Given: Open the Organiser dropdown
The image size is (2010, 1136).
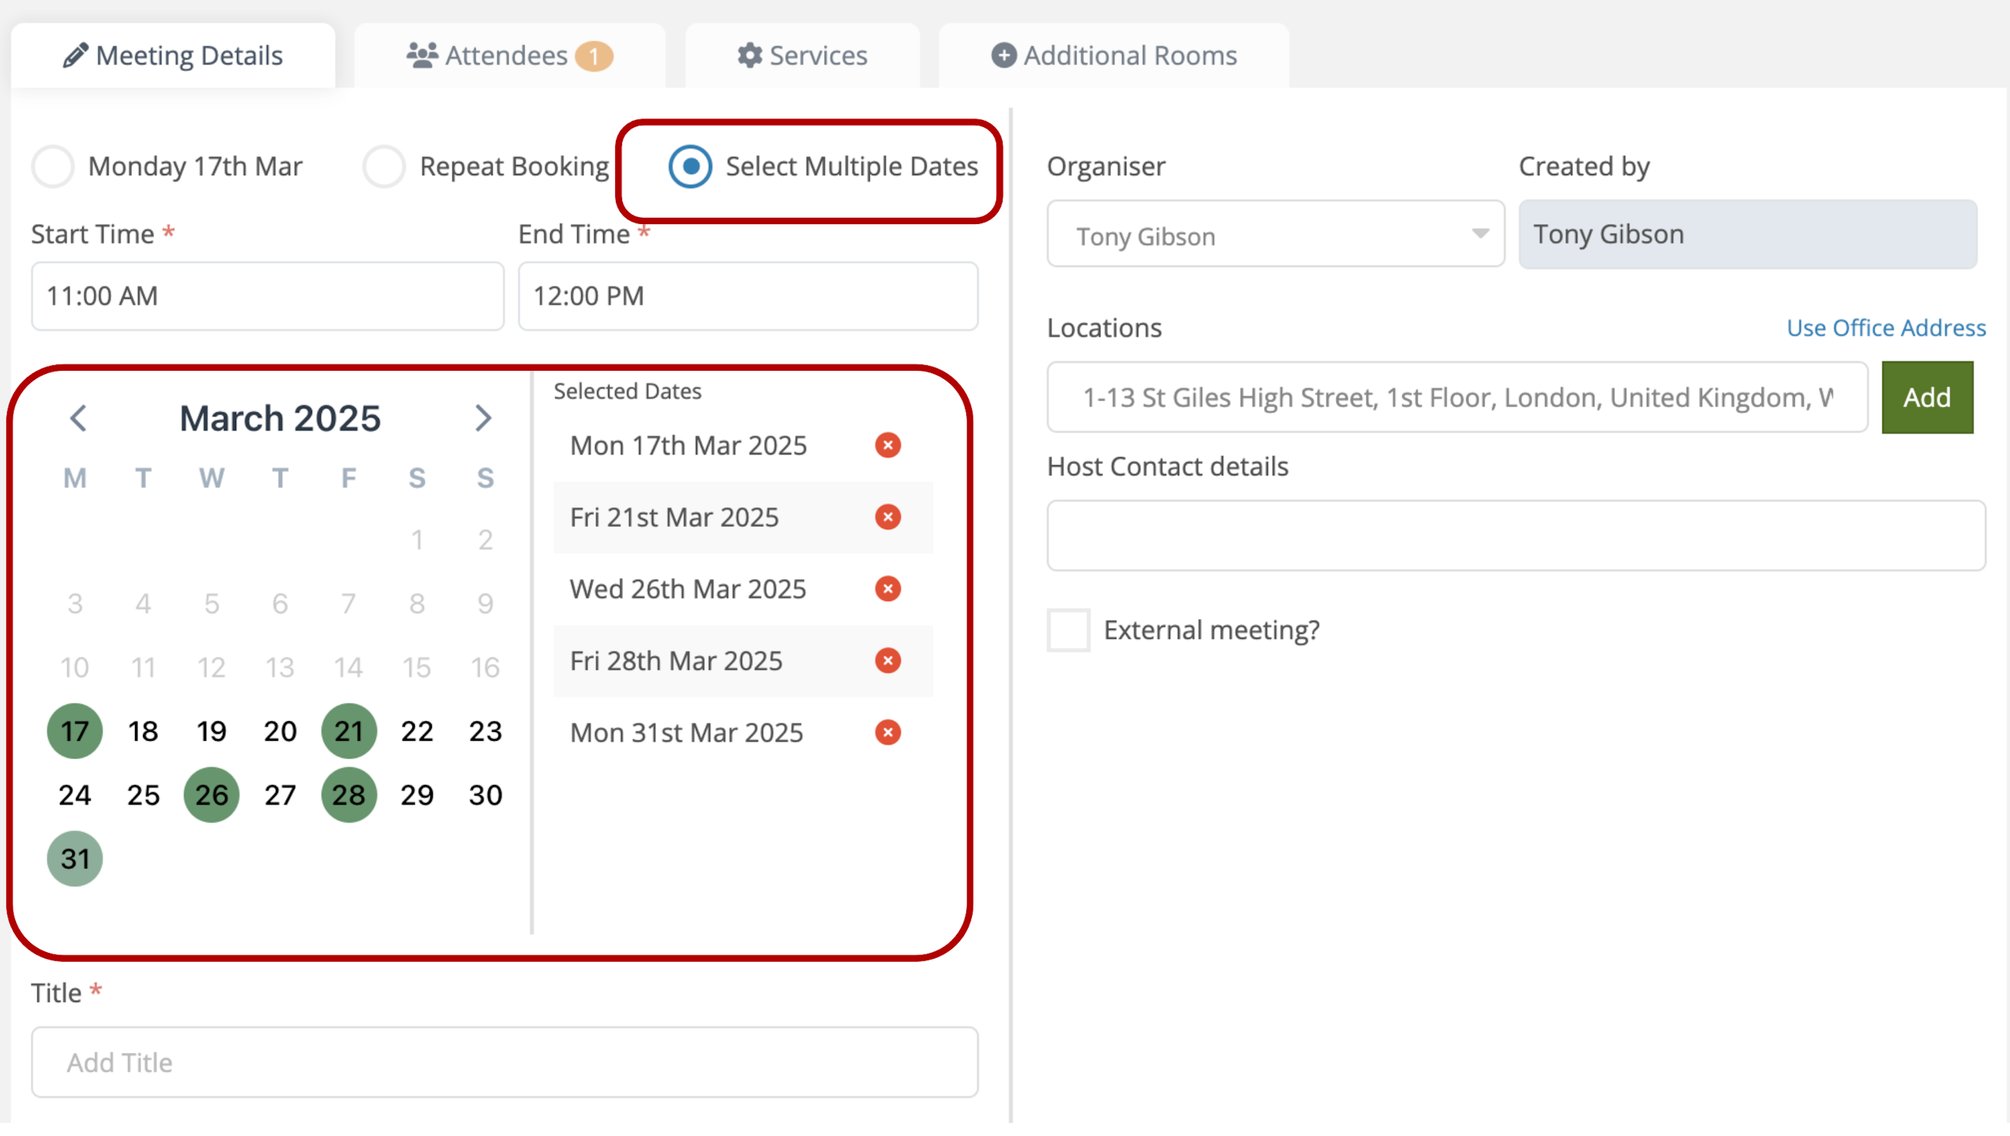Looking at the screenshot, I should [1275, 234].
